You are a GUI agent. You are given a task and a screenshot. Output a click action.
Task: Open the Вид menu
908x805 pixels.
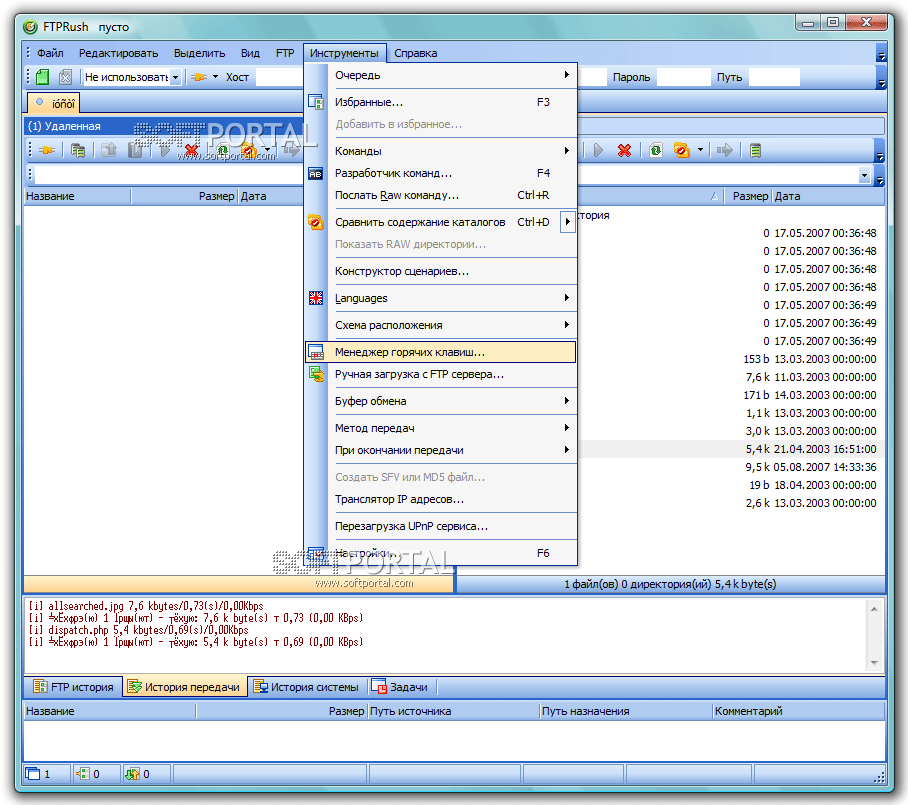pos(250,53)
